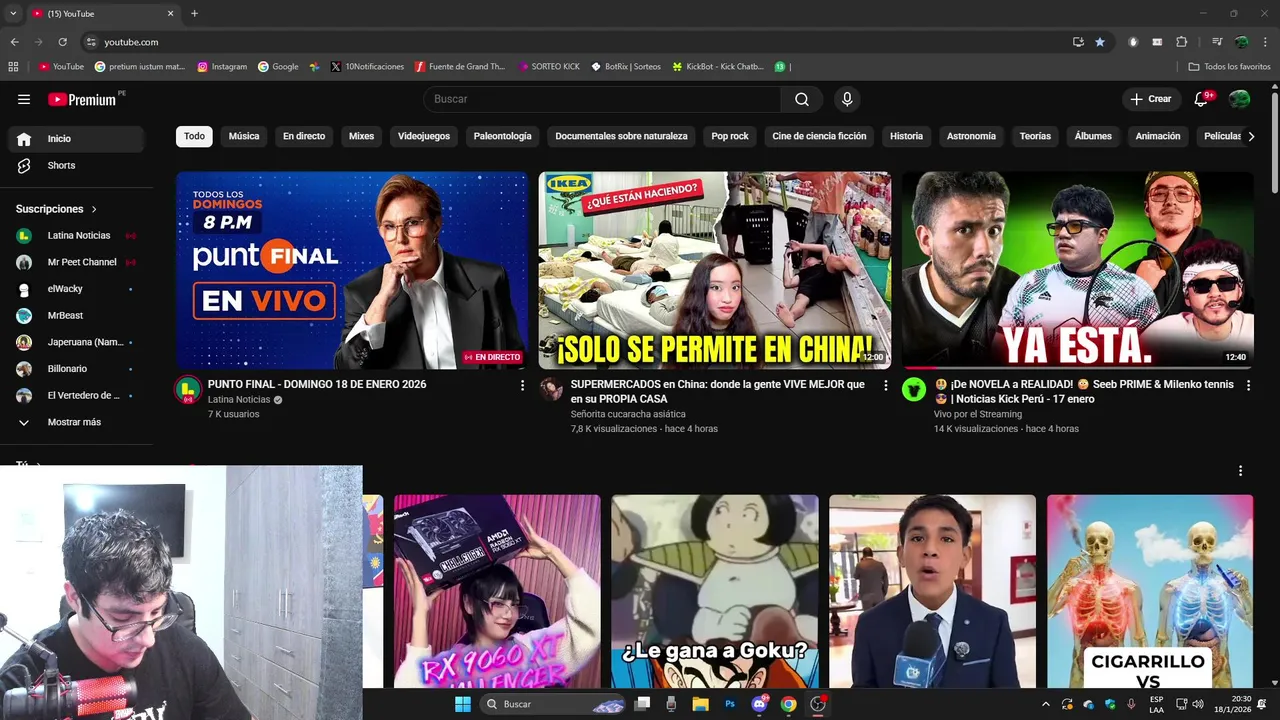Switch to Chrome on the taskbar
This screenshot has height=720, width=1280.
[788, 704]
